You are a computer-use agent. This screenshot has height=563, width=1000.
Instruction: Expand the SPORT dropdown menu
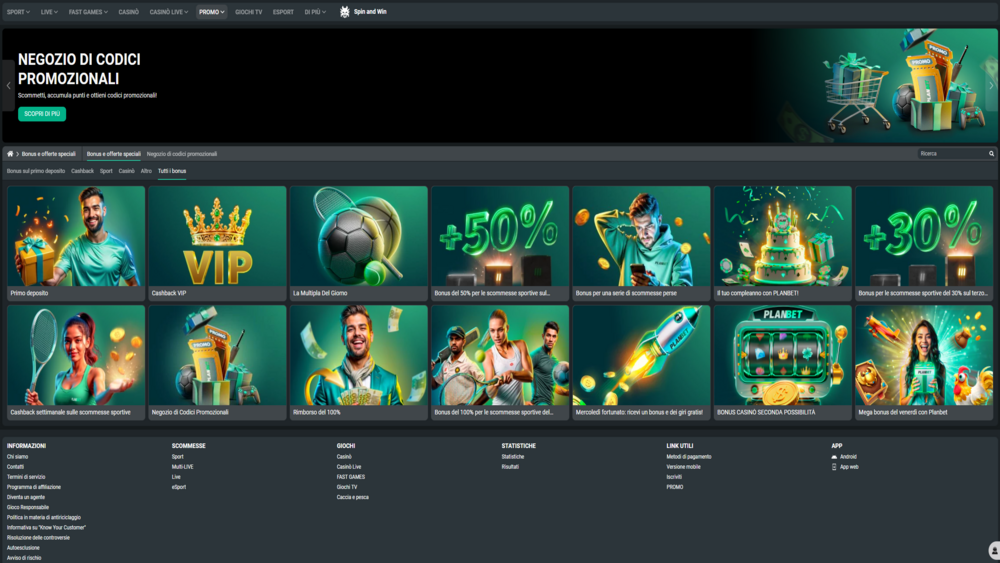pyautogui.click(x=18, y=12)
